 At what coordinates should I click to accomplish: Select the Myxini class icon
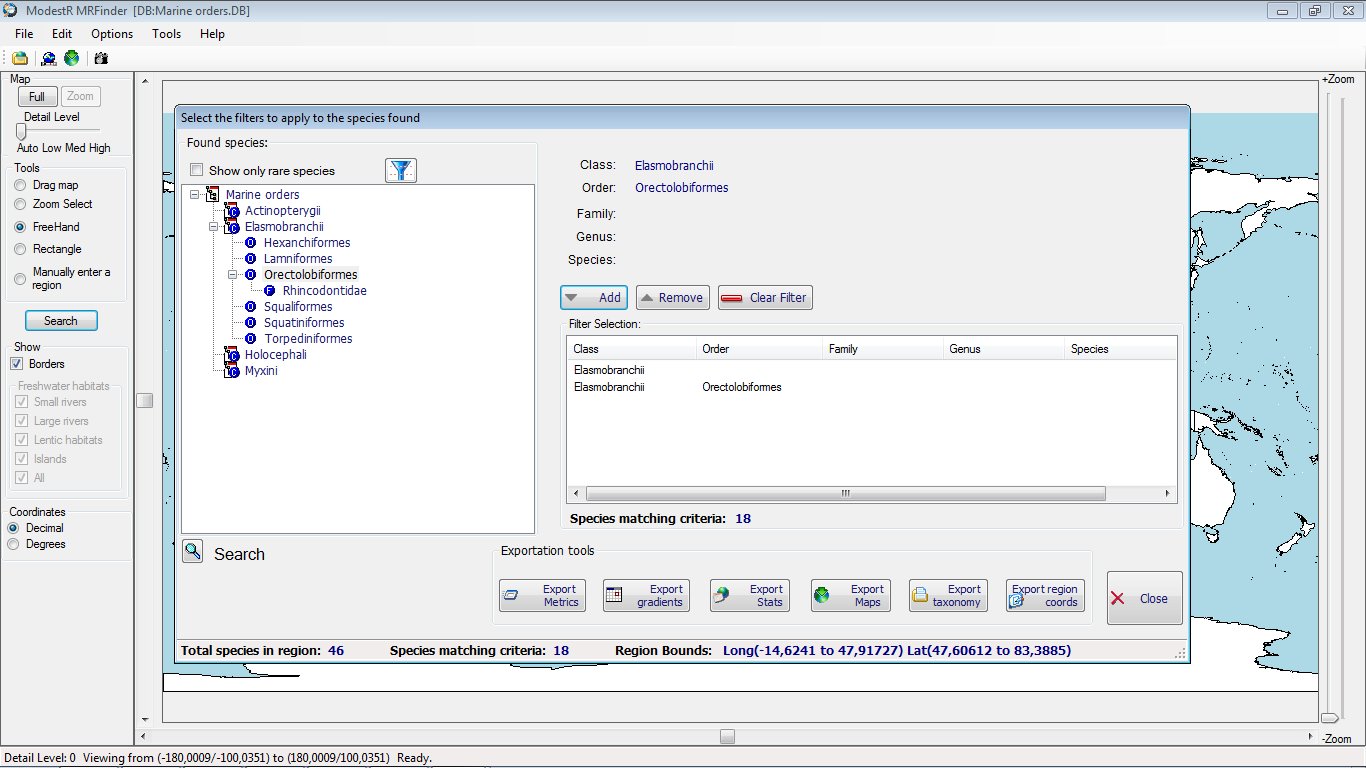coord(232,370)
